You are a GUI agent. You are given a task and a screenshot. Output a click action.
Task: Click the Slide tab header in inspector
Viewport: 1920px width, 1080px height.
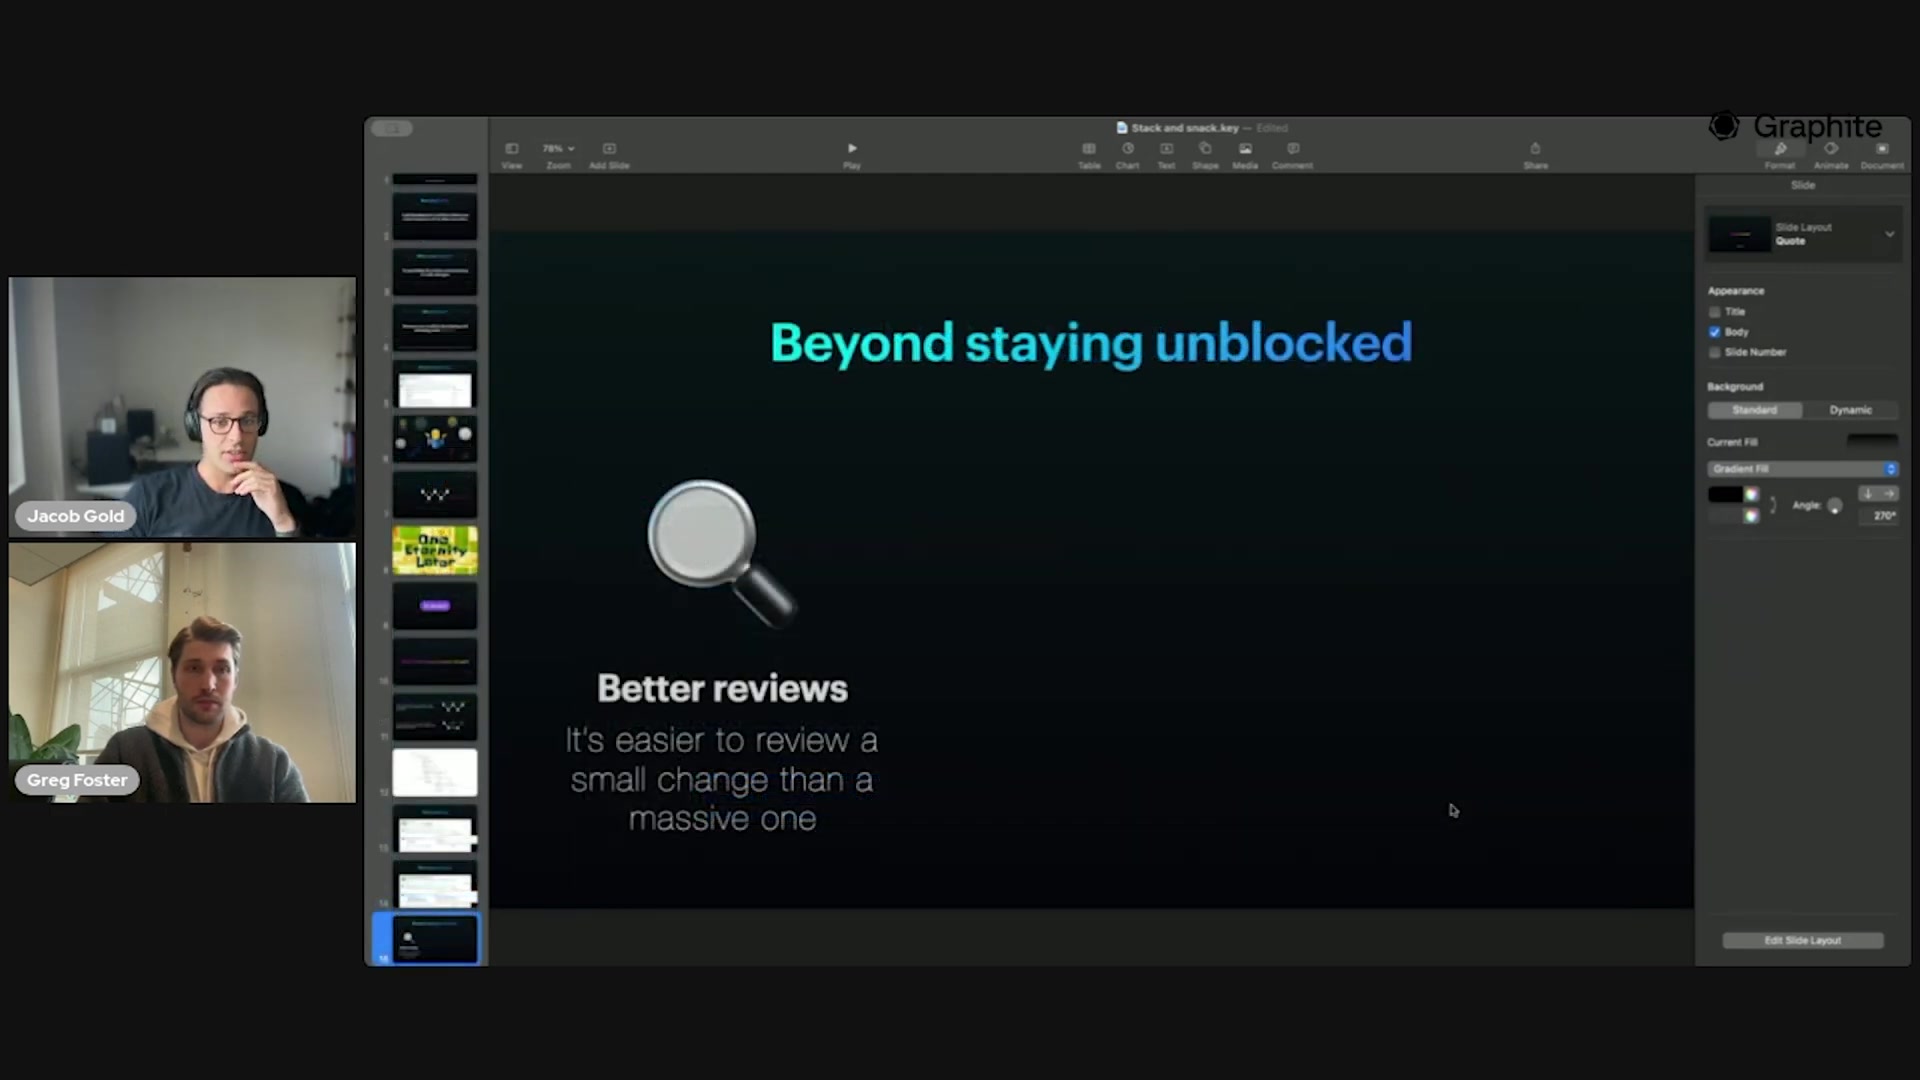pos(1803,185)
